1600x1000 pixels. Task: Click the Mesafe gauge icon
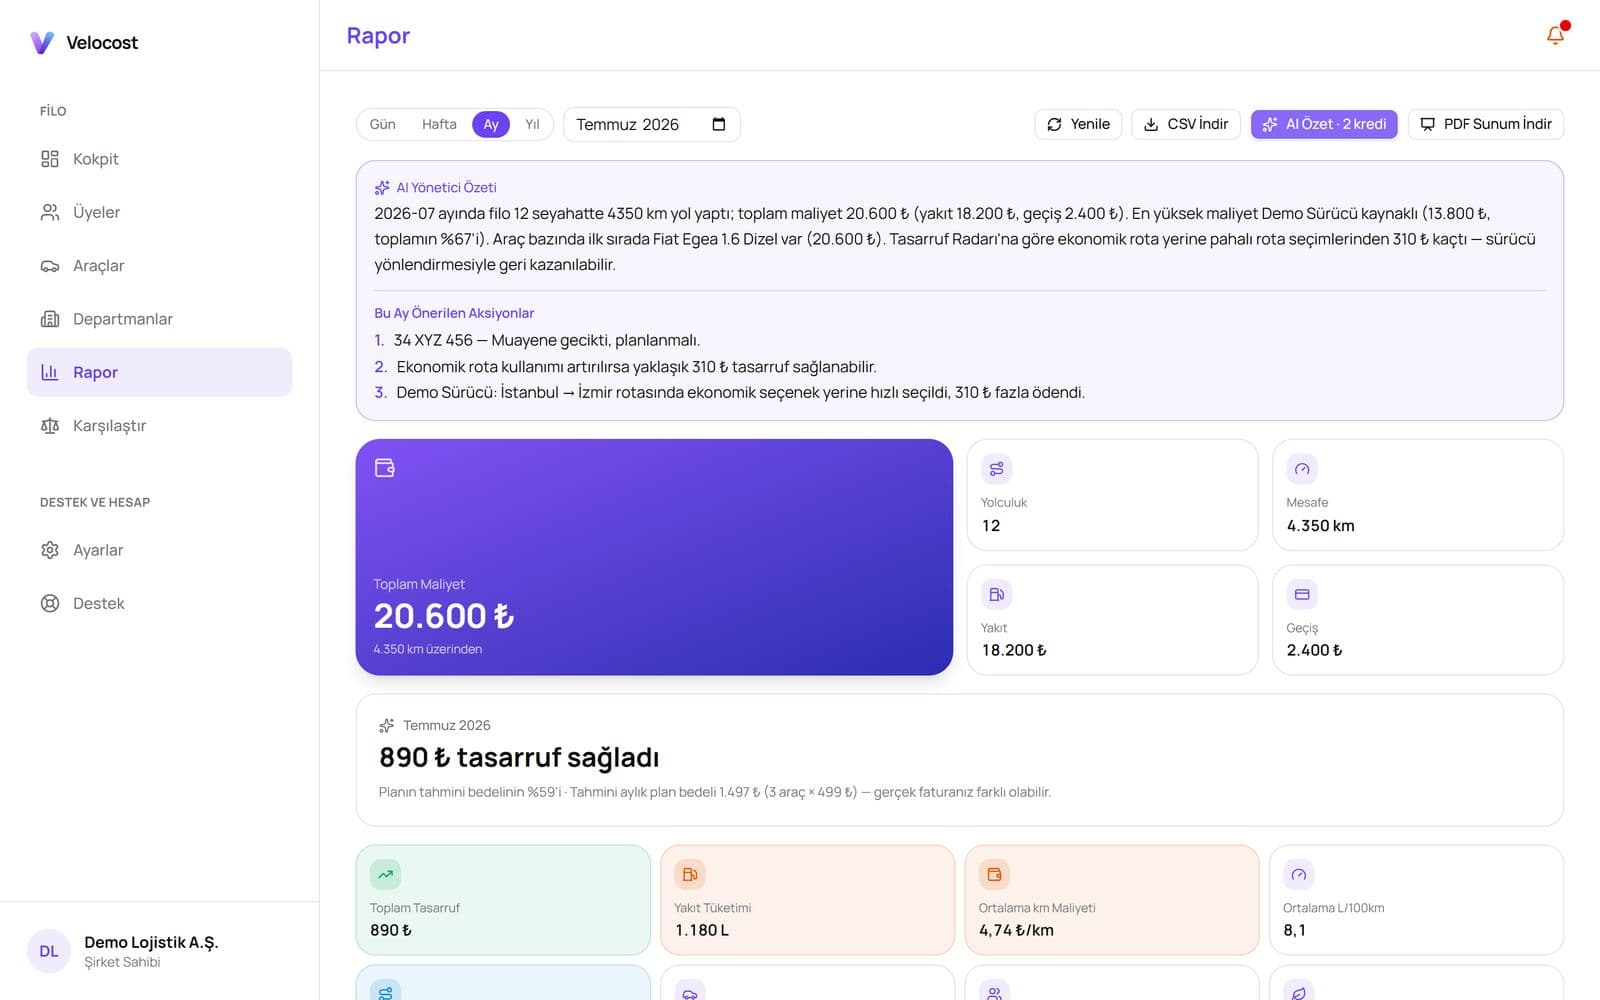[1302, 469]
